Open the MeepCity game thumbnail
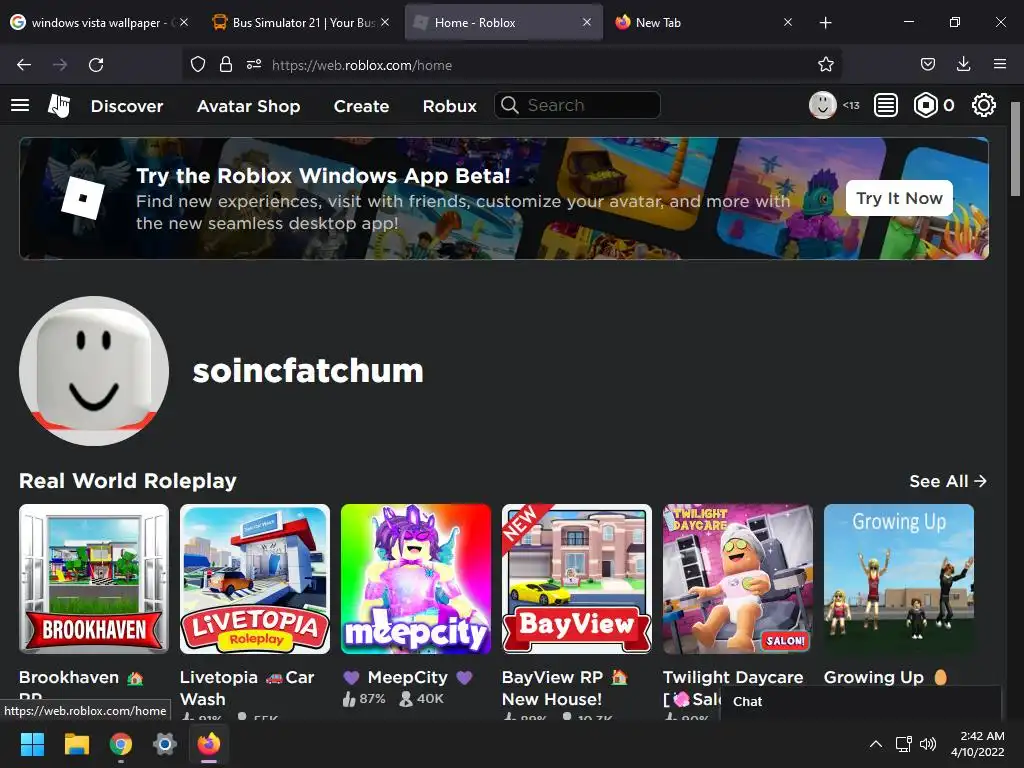The width and height of the screenshot is (1024, 768). [416, 579]
